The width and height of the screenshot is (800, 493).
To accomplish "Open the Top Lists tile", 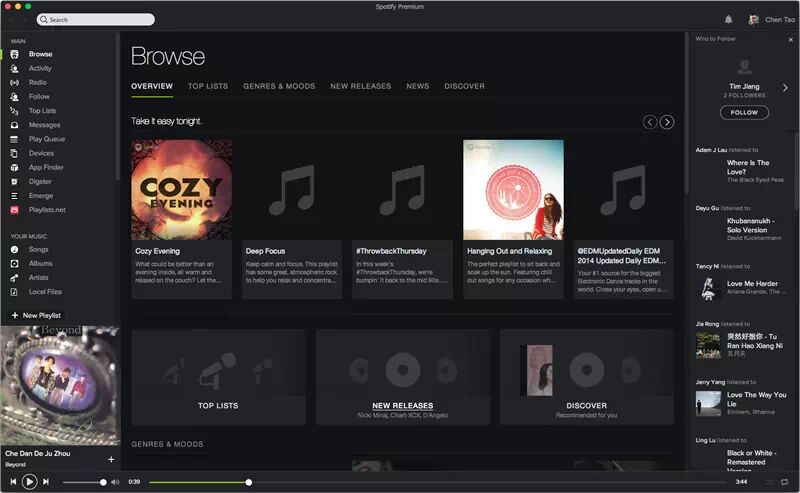I will pos(218,377).
